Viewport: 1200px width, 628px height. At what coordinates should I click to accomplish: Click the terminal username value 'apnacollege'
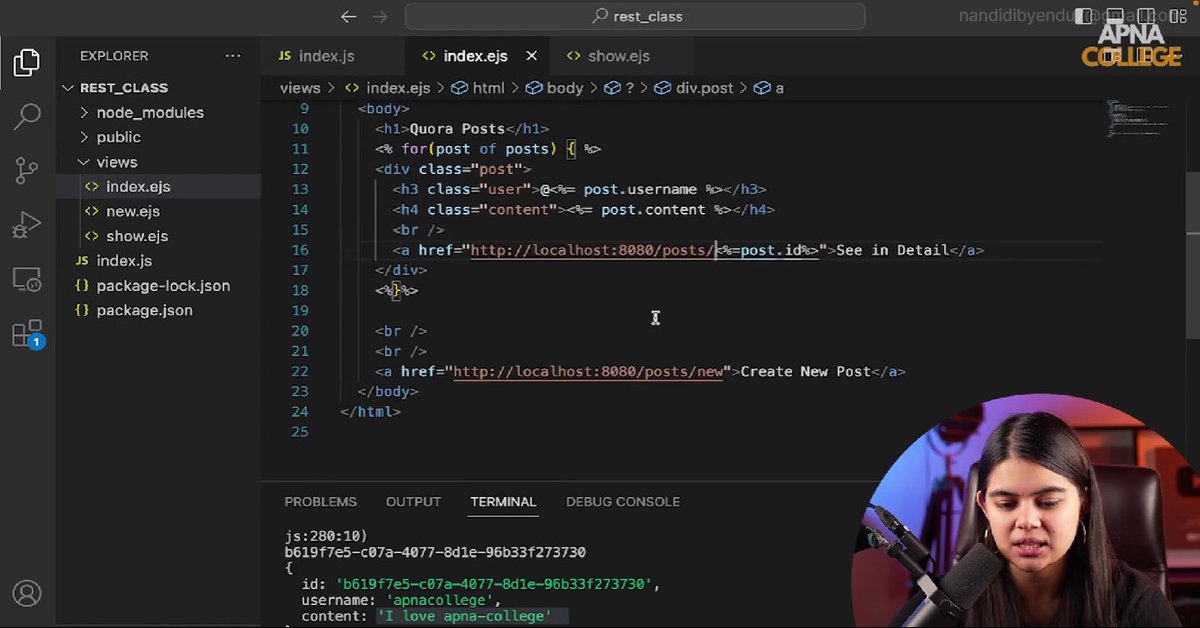pyautogui.click(x=439, y=600)
